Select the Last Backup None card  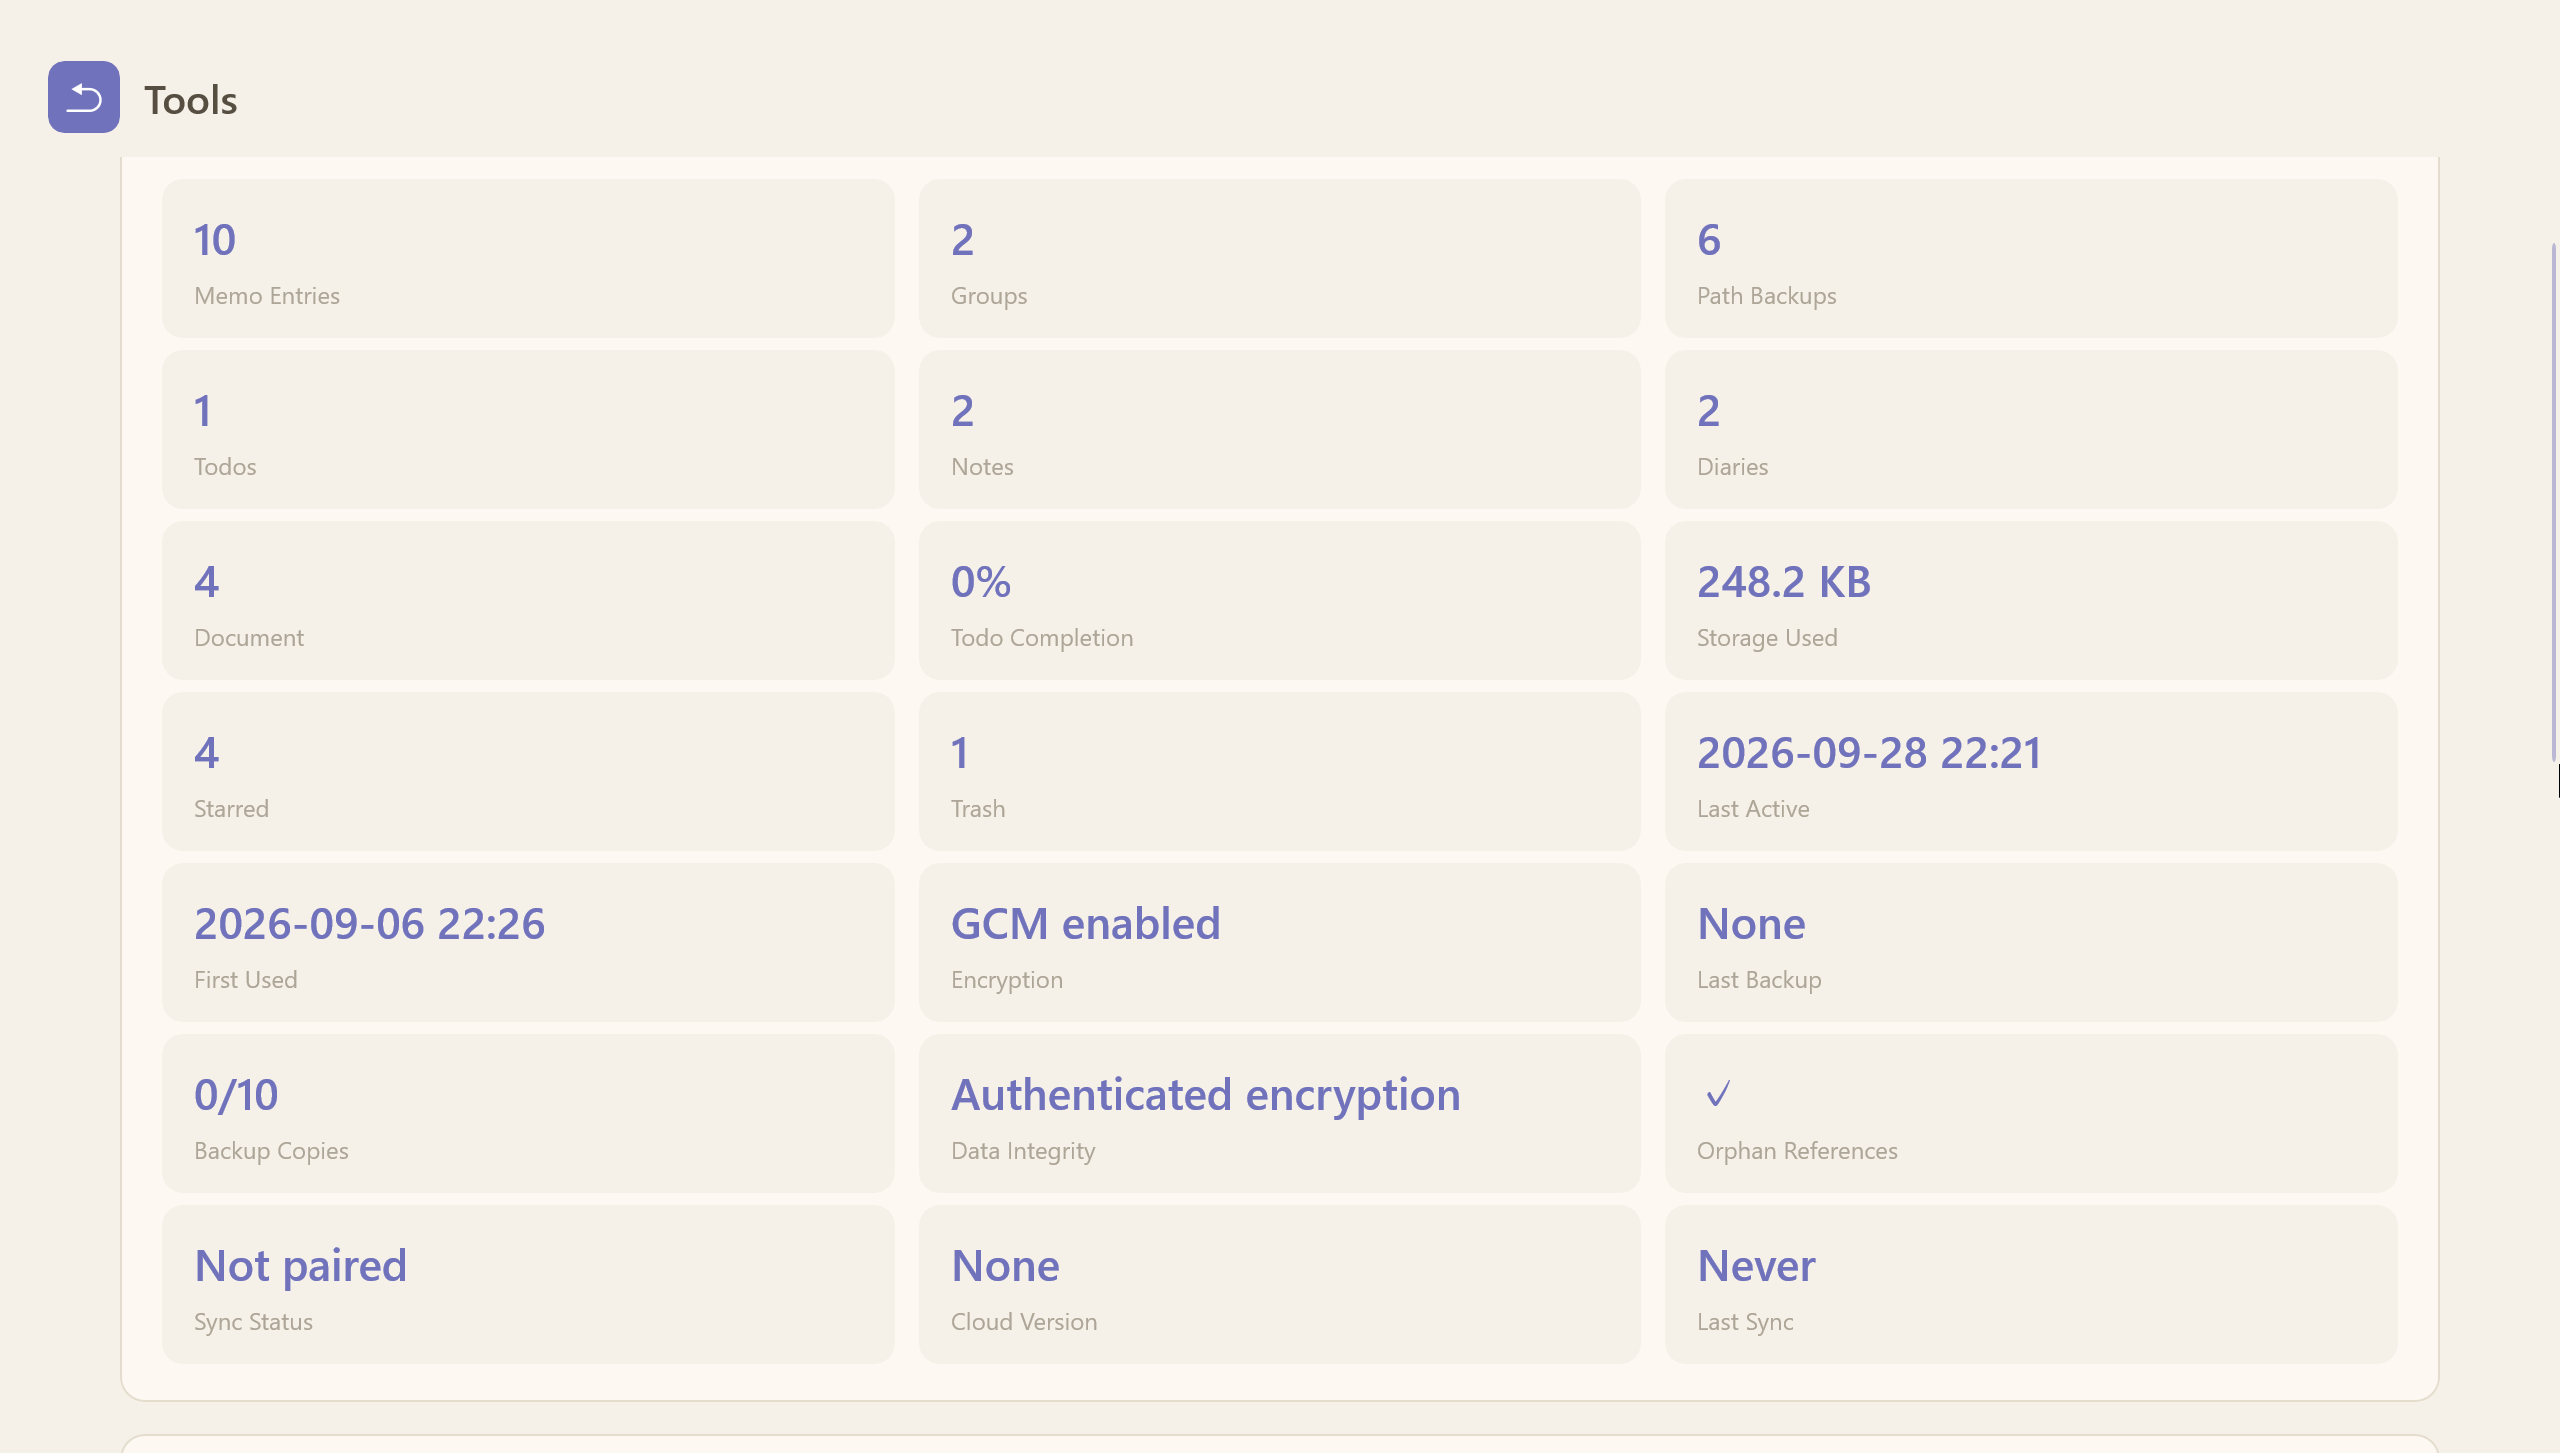pos(2031,942)
